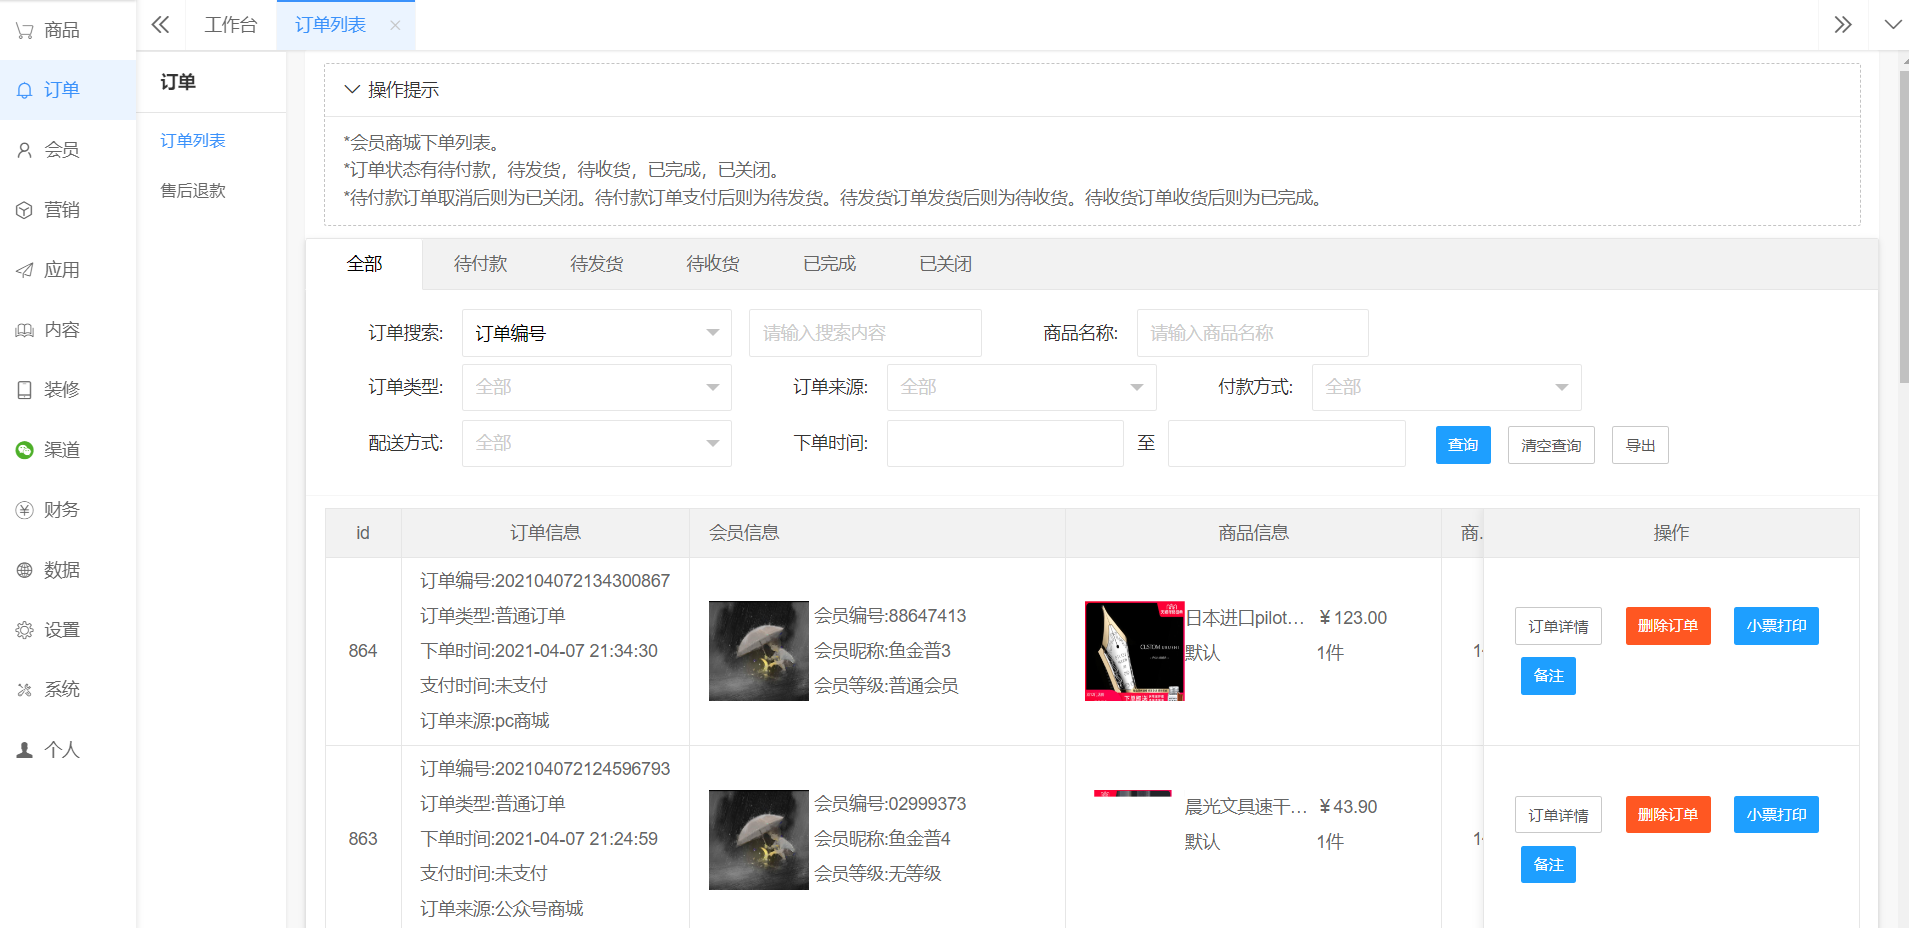Open the tab options down-chevron at top right
Viewport: 1909px width, 928px height.
tap(1892, 25)
